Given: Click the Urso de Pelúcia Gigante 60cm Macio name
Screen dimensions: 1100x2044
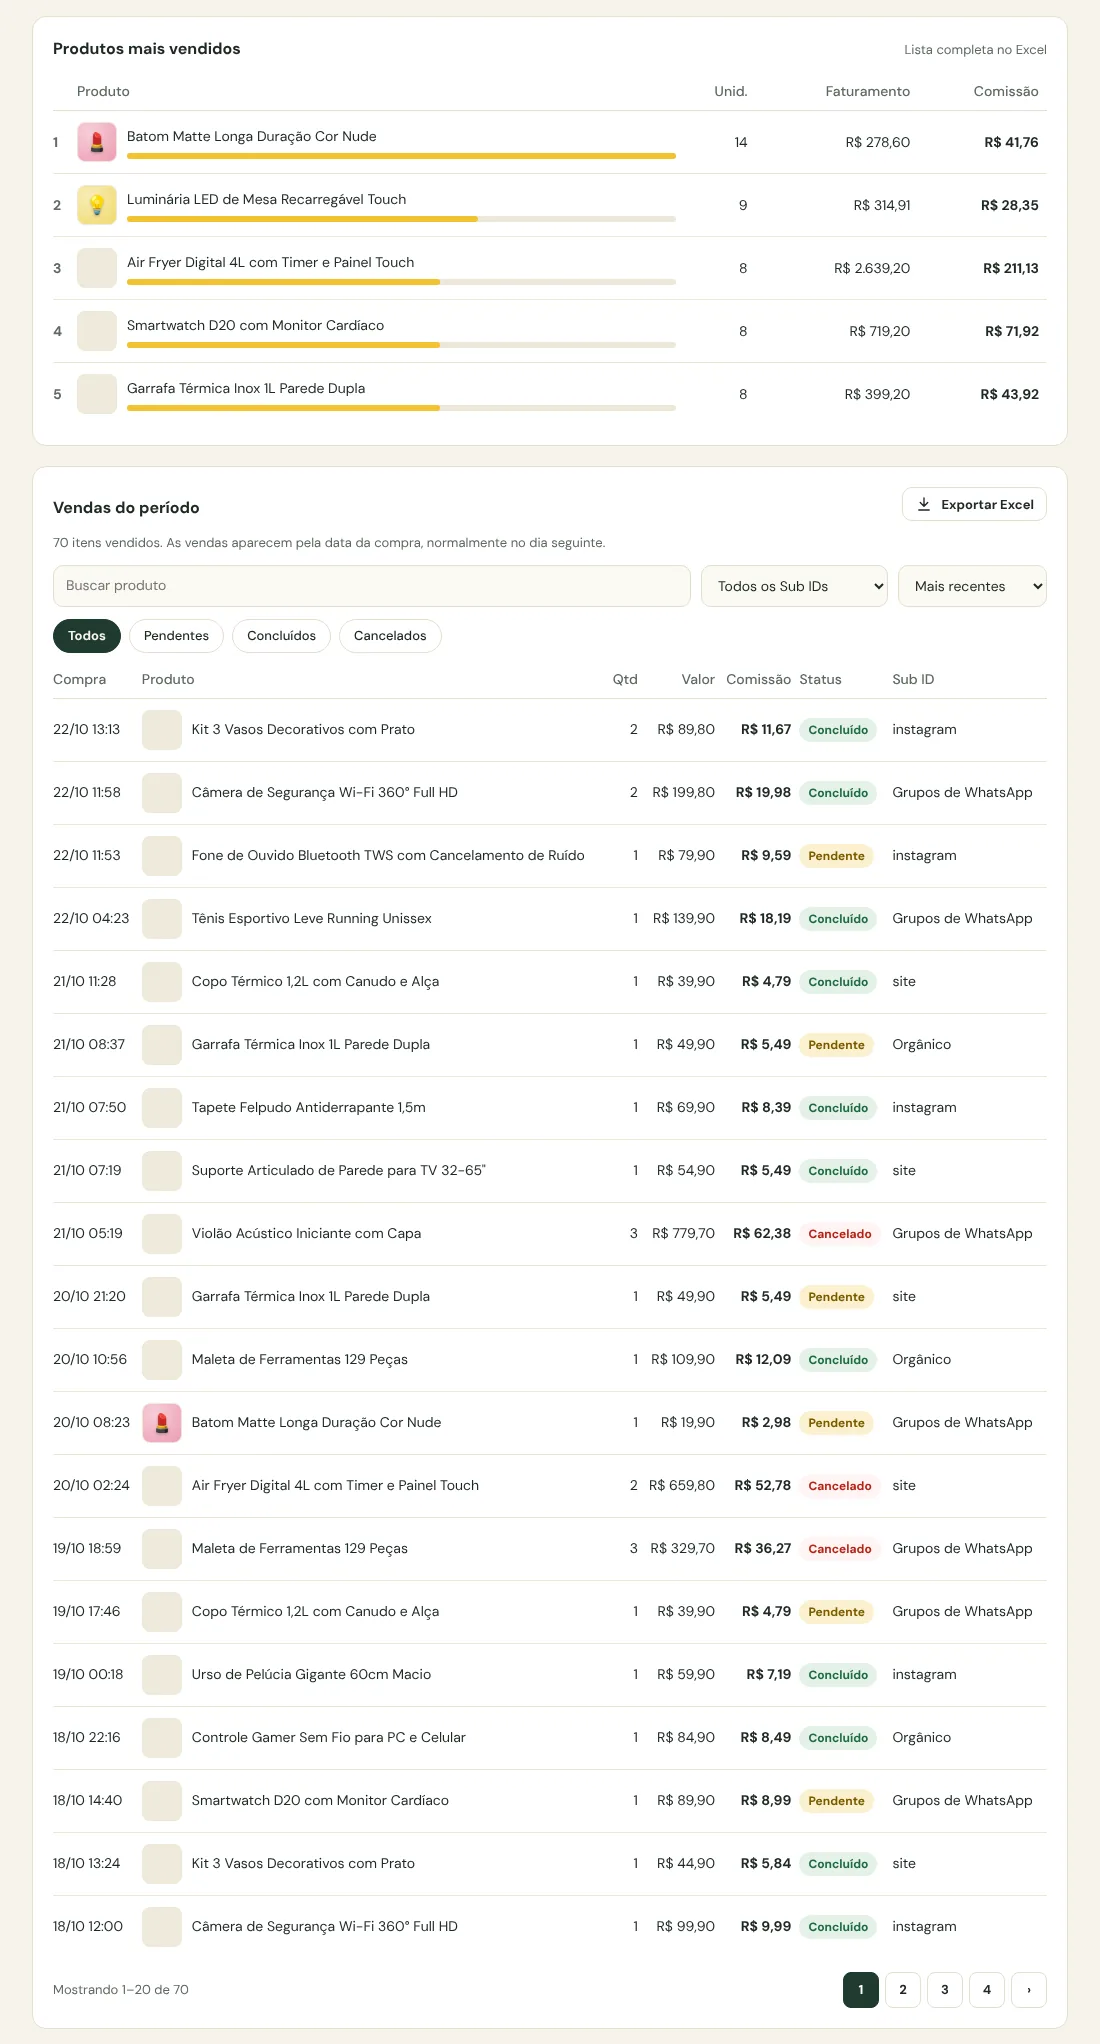Looking at the screenshot, I should tap(311, 1675).
